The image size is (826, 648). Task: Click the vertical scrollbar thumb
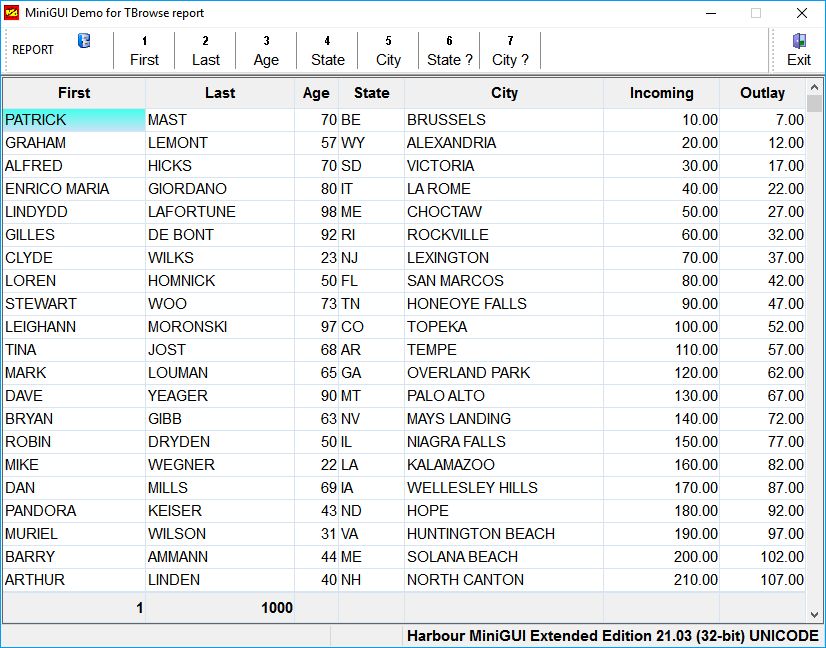click(814, 104)
